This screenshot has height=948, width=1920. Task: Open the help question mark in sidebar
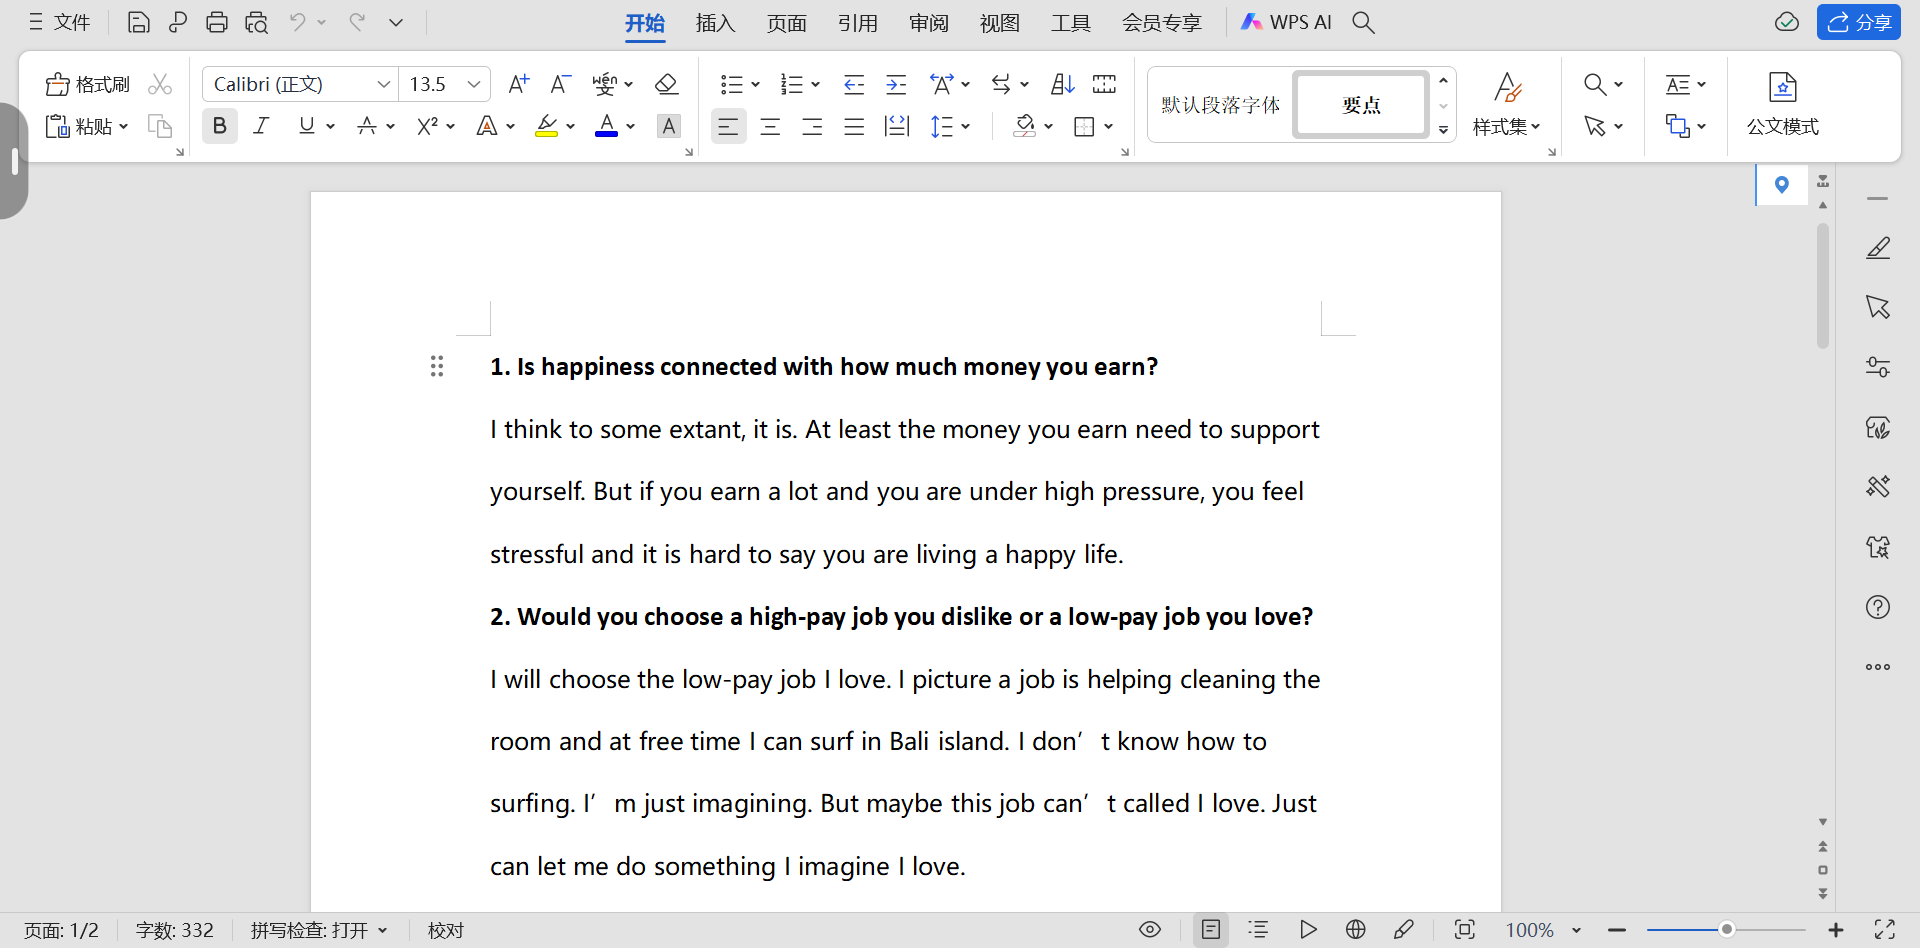point(1878,607)
